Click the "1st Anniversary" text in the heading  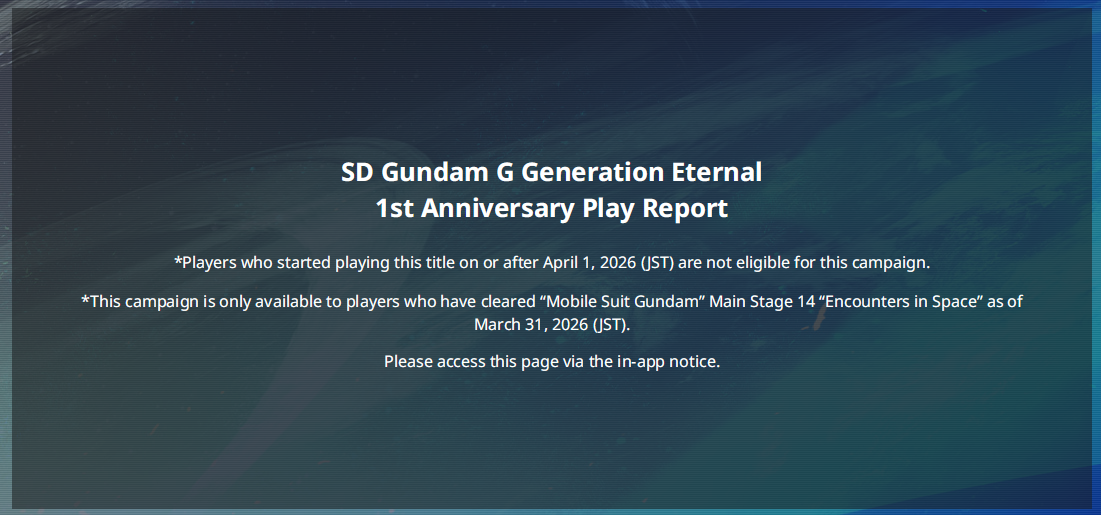pyautogui.click(x=475, y=209)
